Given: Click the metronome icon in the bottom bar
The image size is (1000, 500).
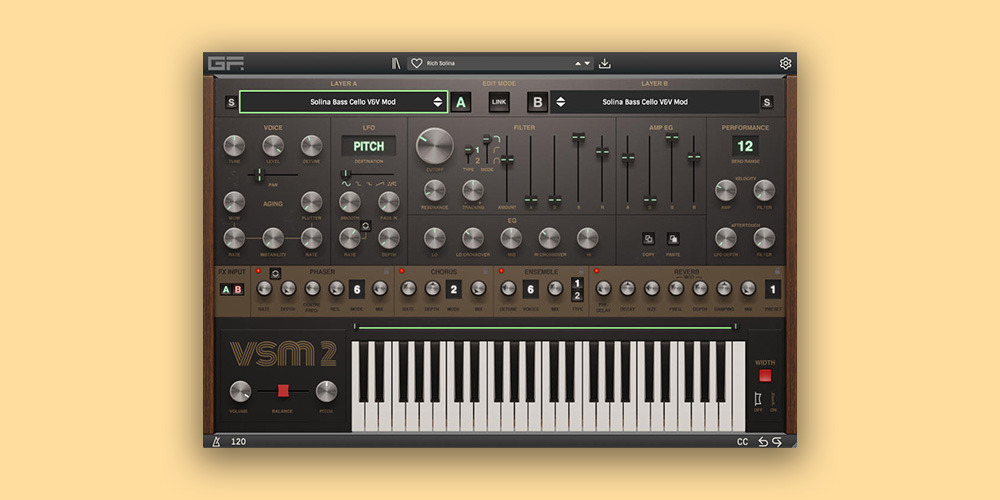Looking at the screenshot, I should pos(216,441).
